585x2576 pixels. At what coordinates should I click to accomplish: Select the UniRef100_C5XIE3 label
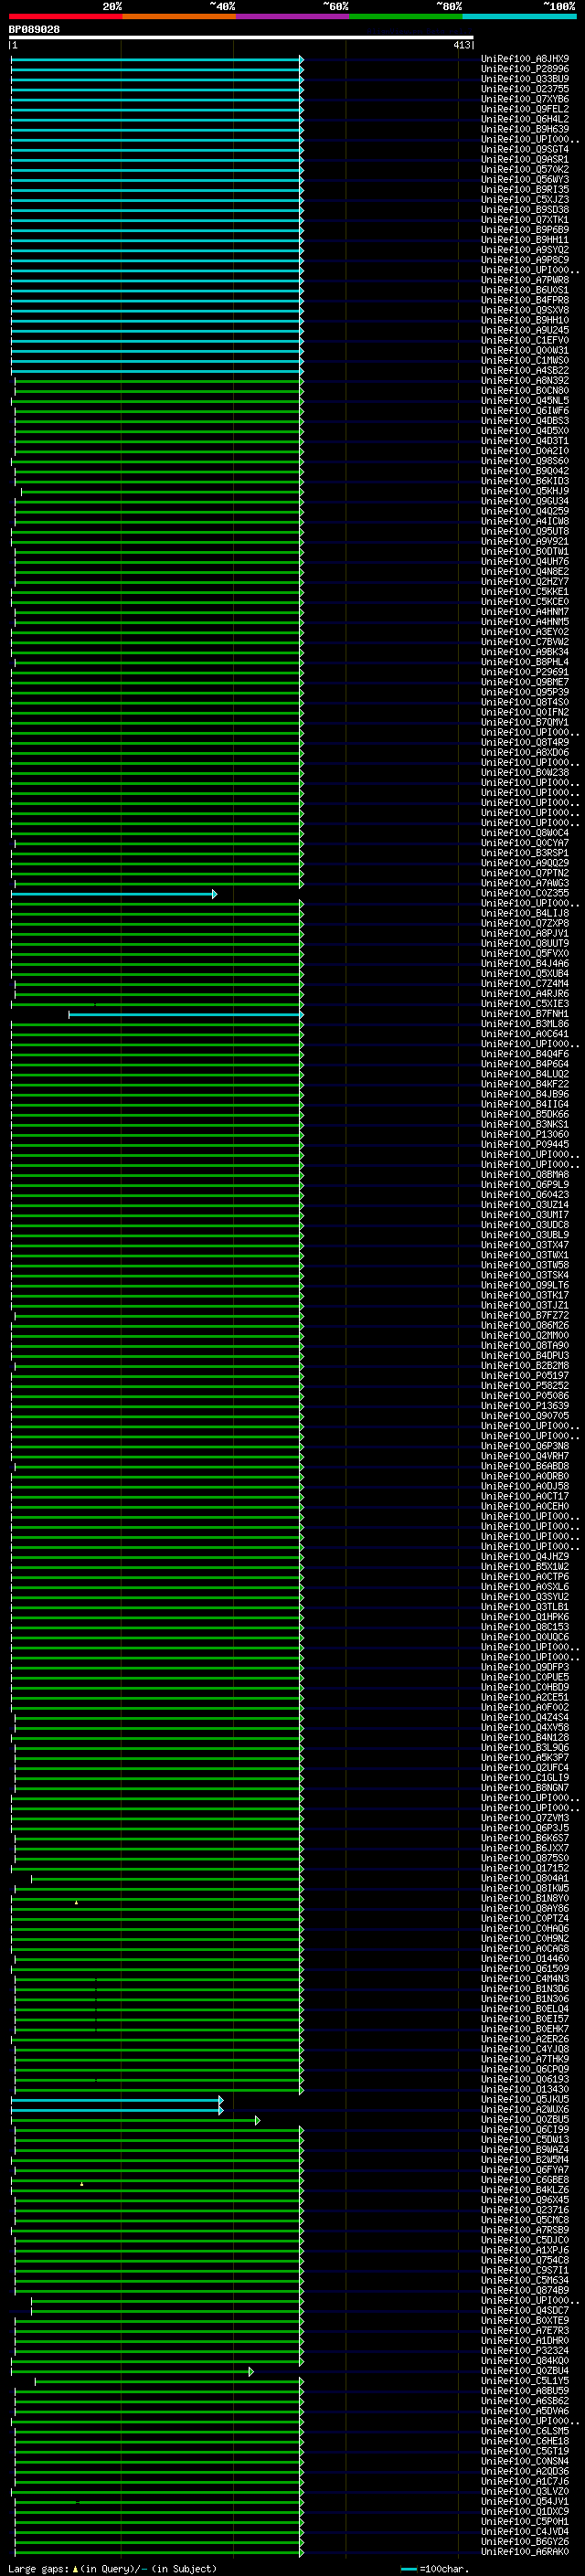[x=525, y=1004]
